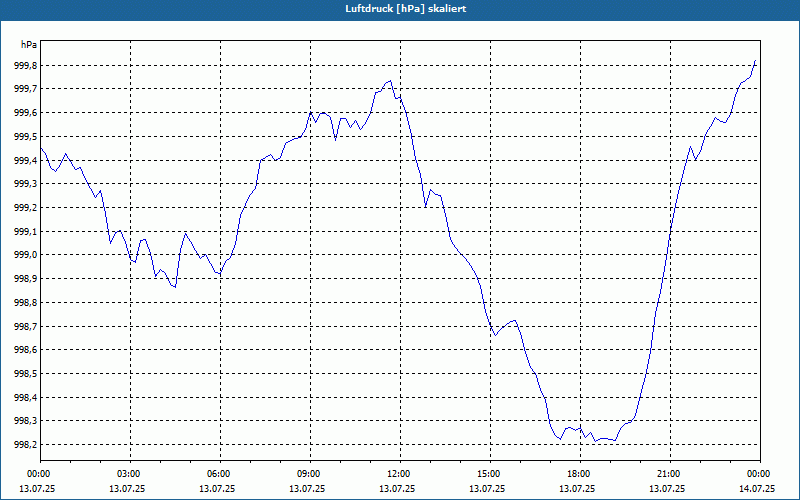Click the 03:00 time axis label

point(131,474)
